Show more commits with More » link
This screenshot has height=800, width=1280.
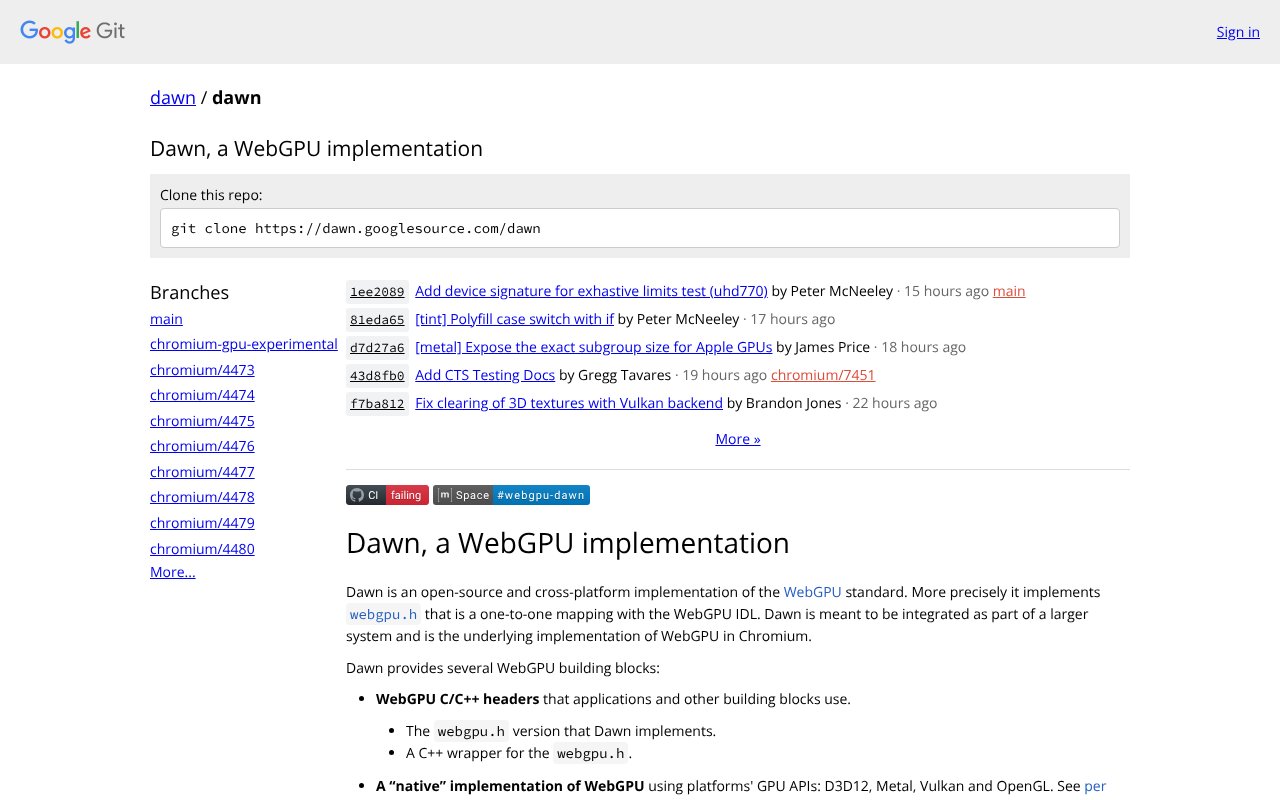[737, 439]
